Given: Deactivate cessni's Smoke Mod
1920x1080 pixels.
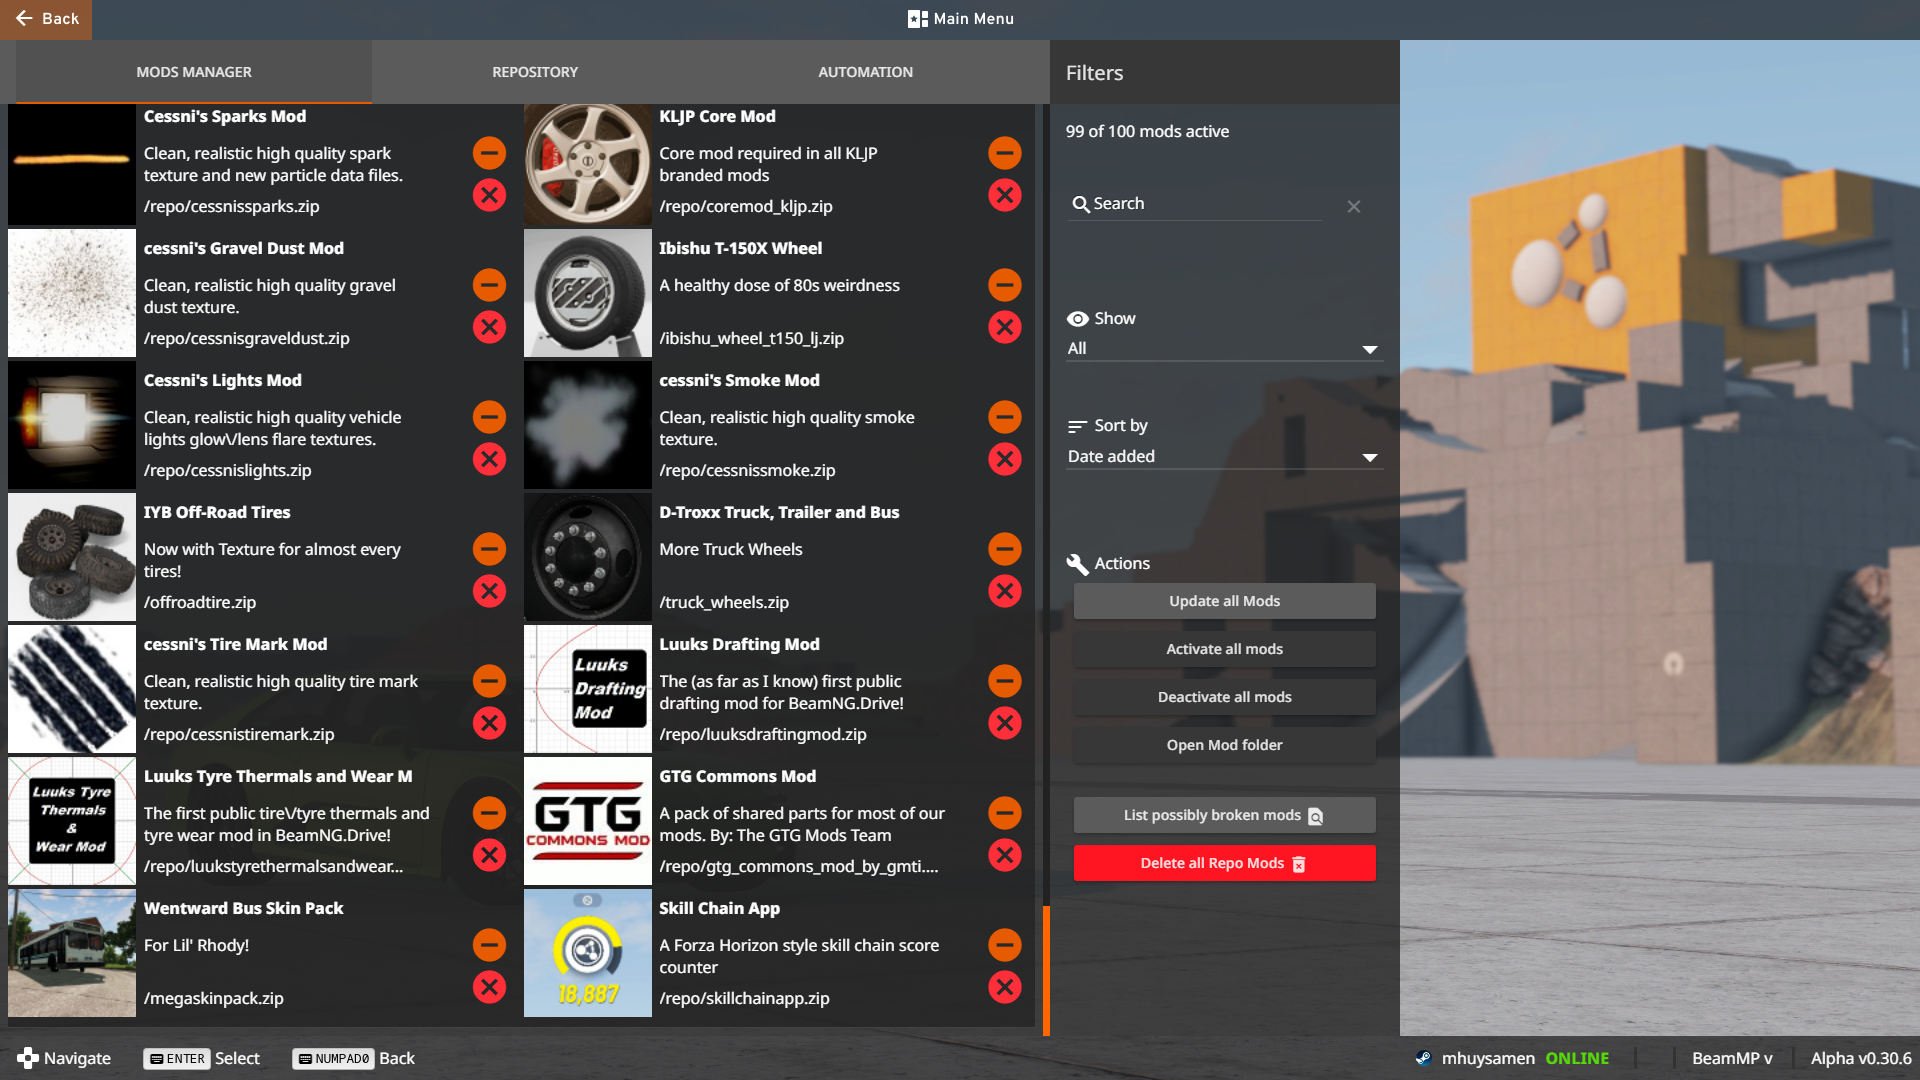Looking at the screenshot, I should pyautogui.click(x=1005, y=417).
